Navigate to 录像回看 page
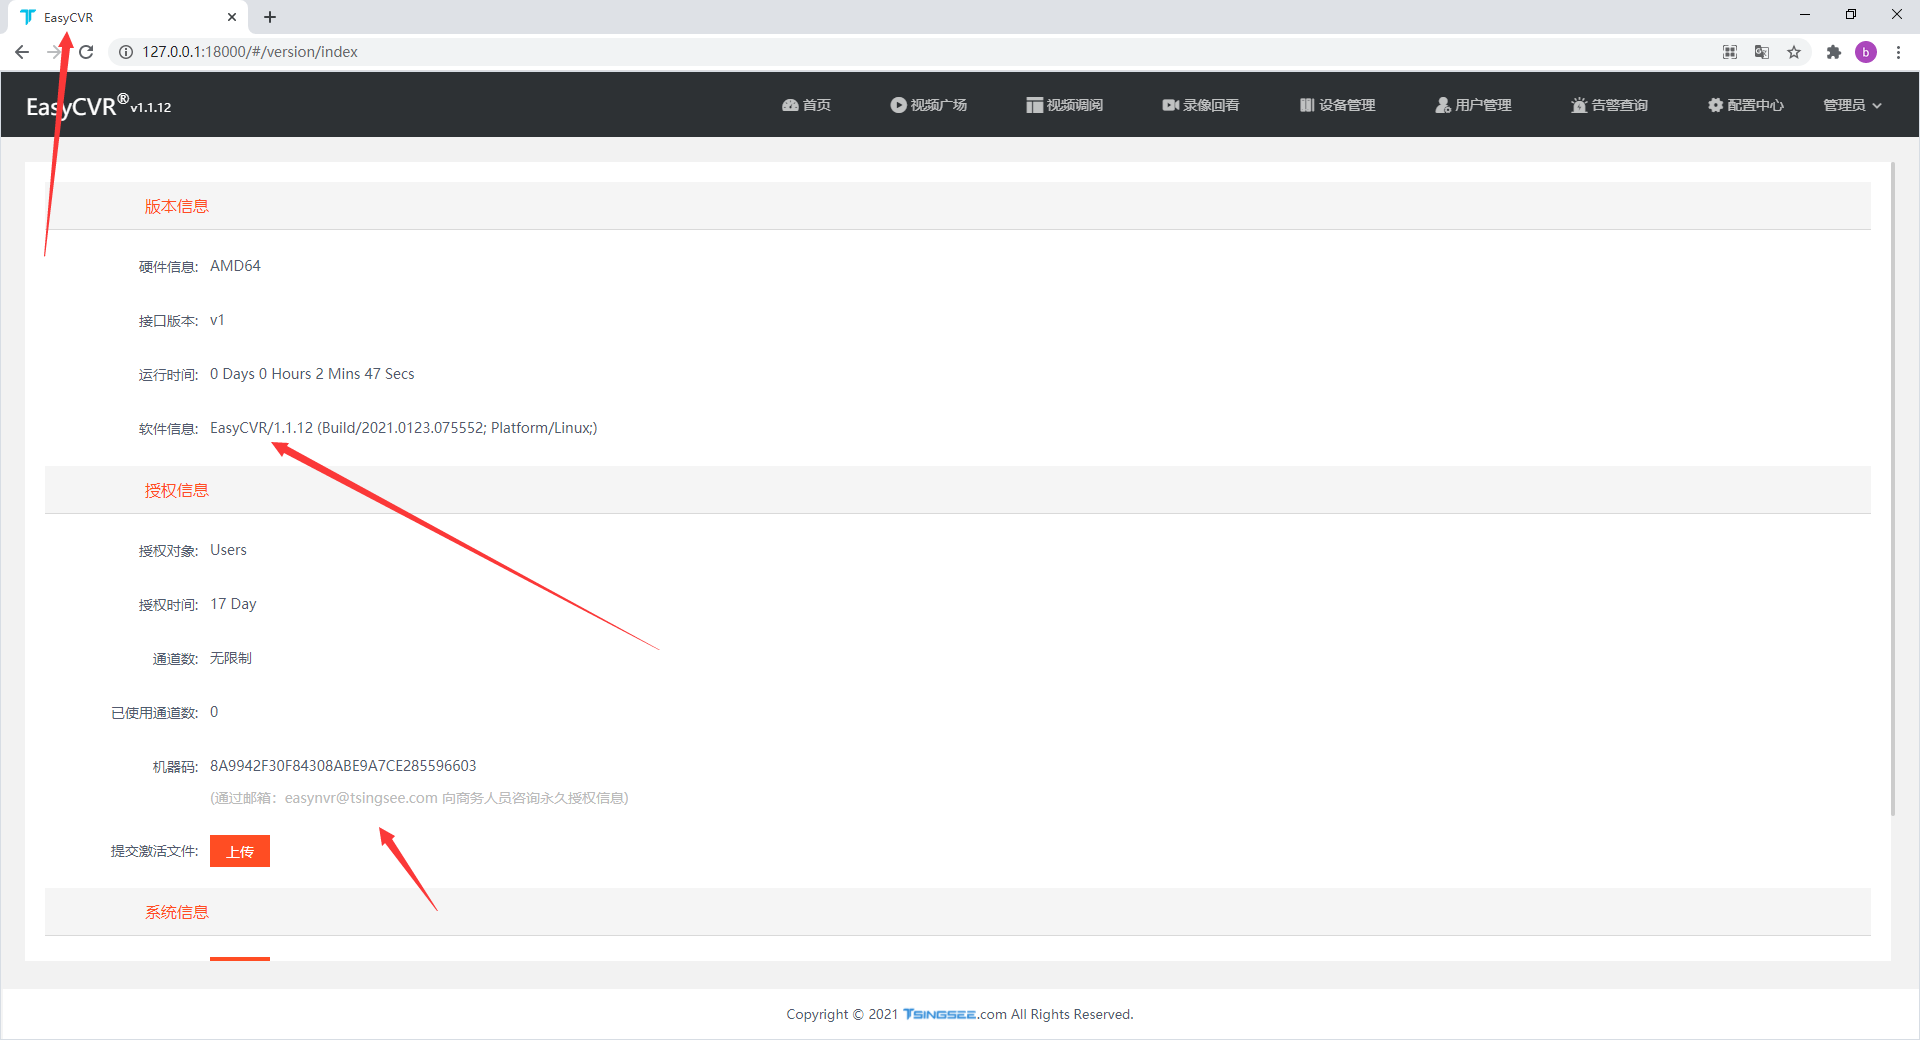This screenshot has width=1920, height=1040. [x=1200, y=105]
